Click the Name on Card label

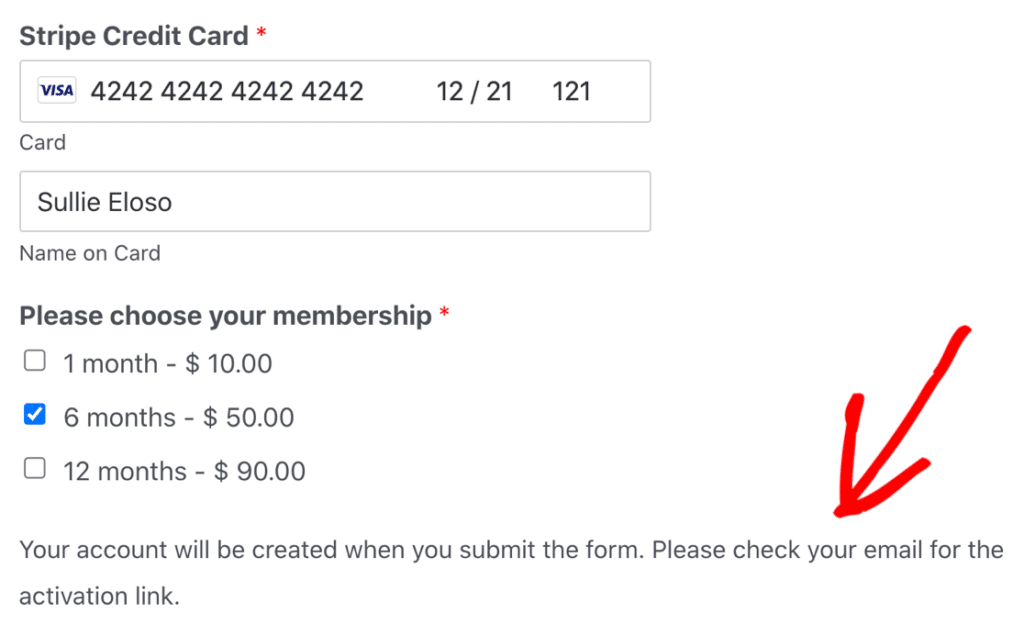click(x=89, y=253)
